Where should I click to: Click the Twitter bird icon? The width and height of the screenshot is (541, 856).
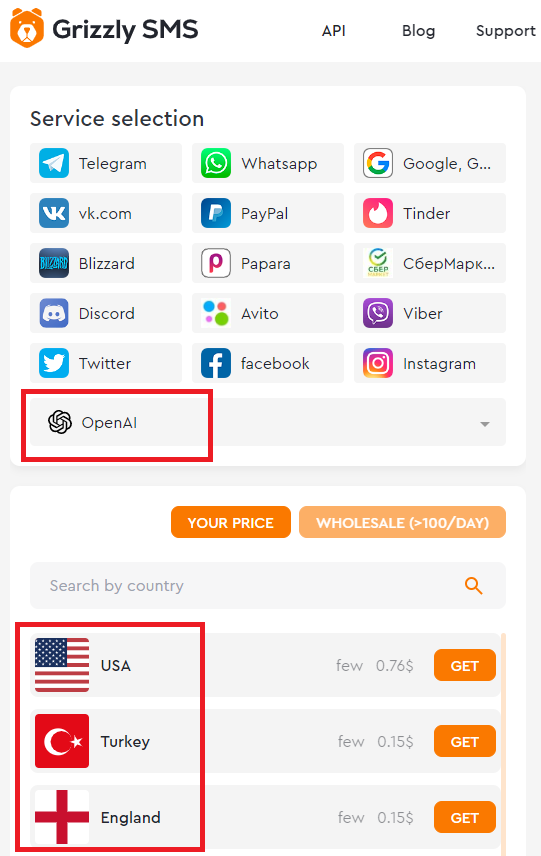pyautogui.click(x=54, y=363)
